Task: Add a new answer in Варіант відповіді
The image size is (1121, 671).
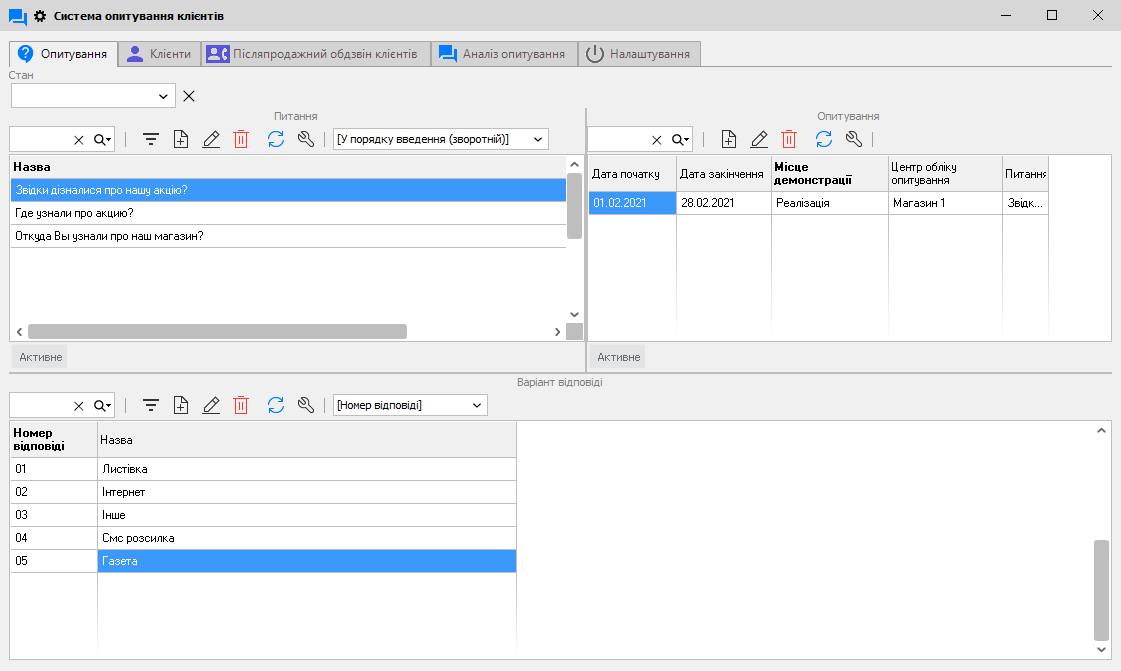Action: [181, 405]
